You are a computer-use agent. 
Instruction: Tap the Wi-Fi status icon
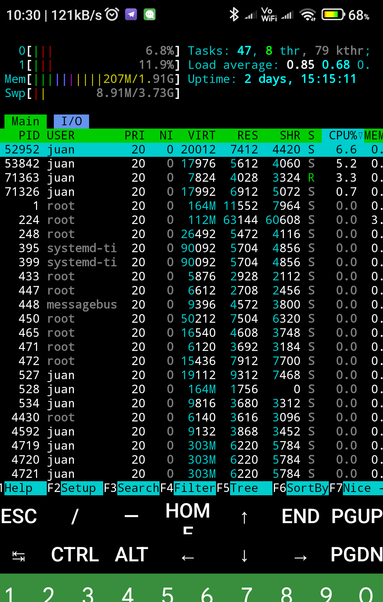tap(308, 15)
